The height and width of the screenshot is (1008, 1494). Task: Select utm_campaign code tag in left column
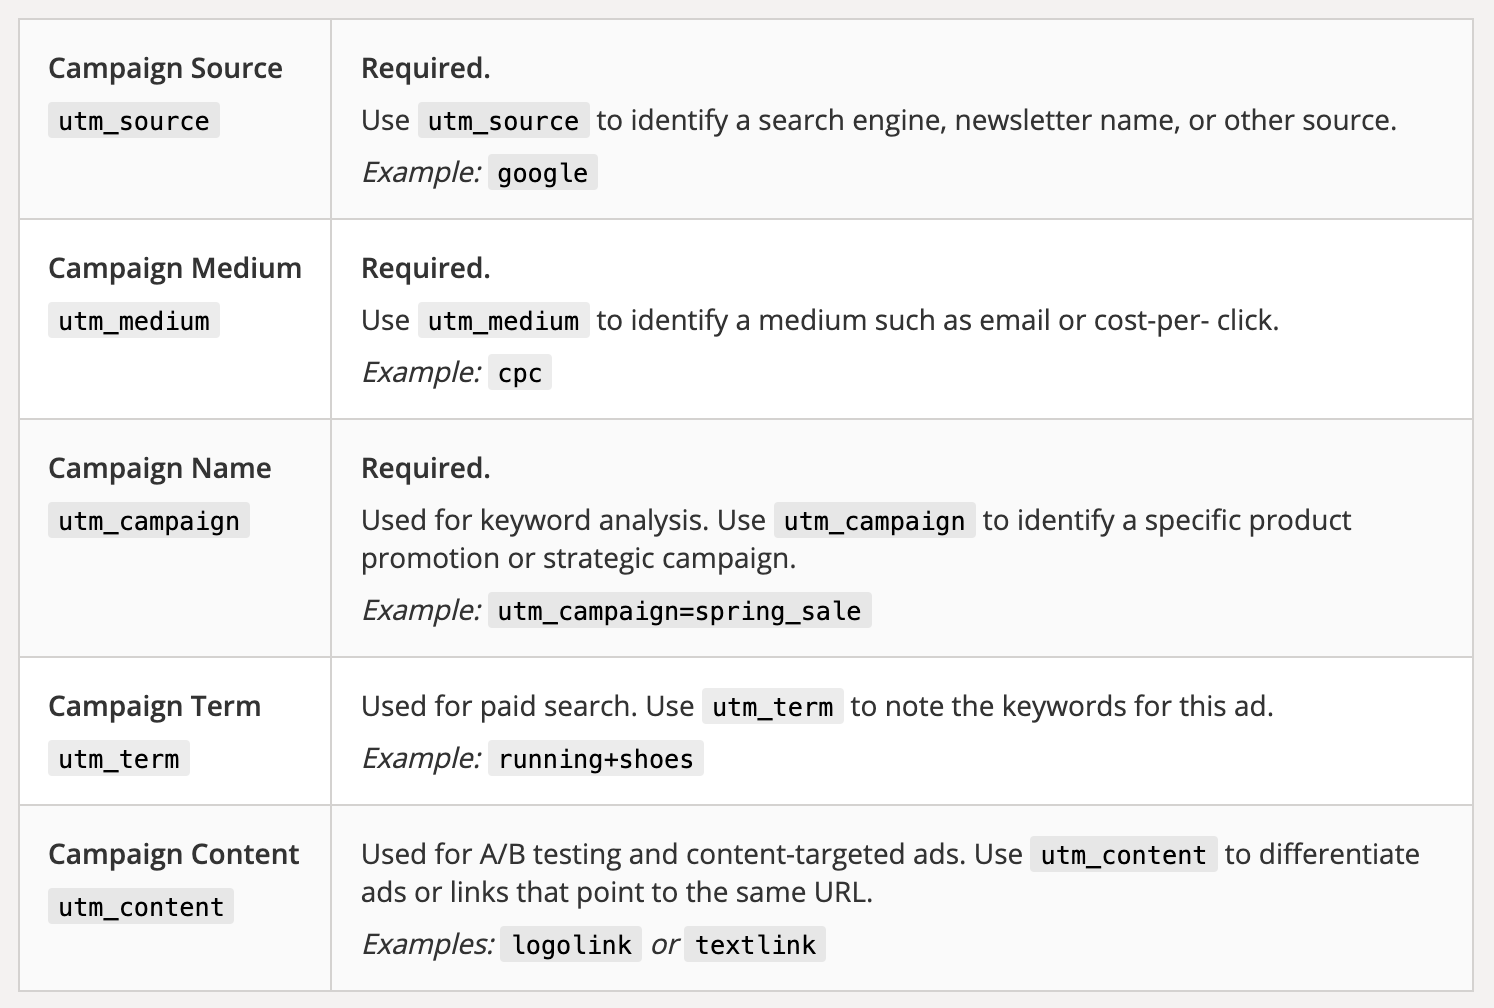[x=149, y=521]
